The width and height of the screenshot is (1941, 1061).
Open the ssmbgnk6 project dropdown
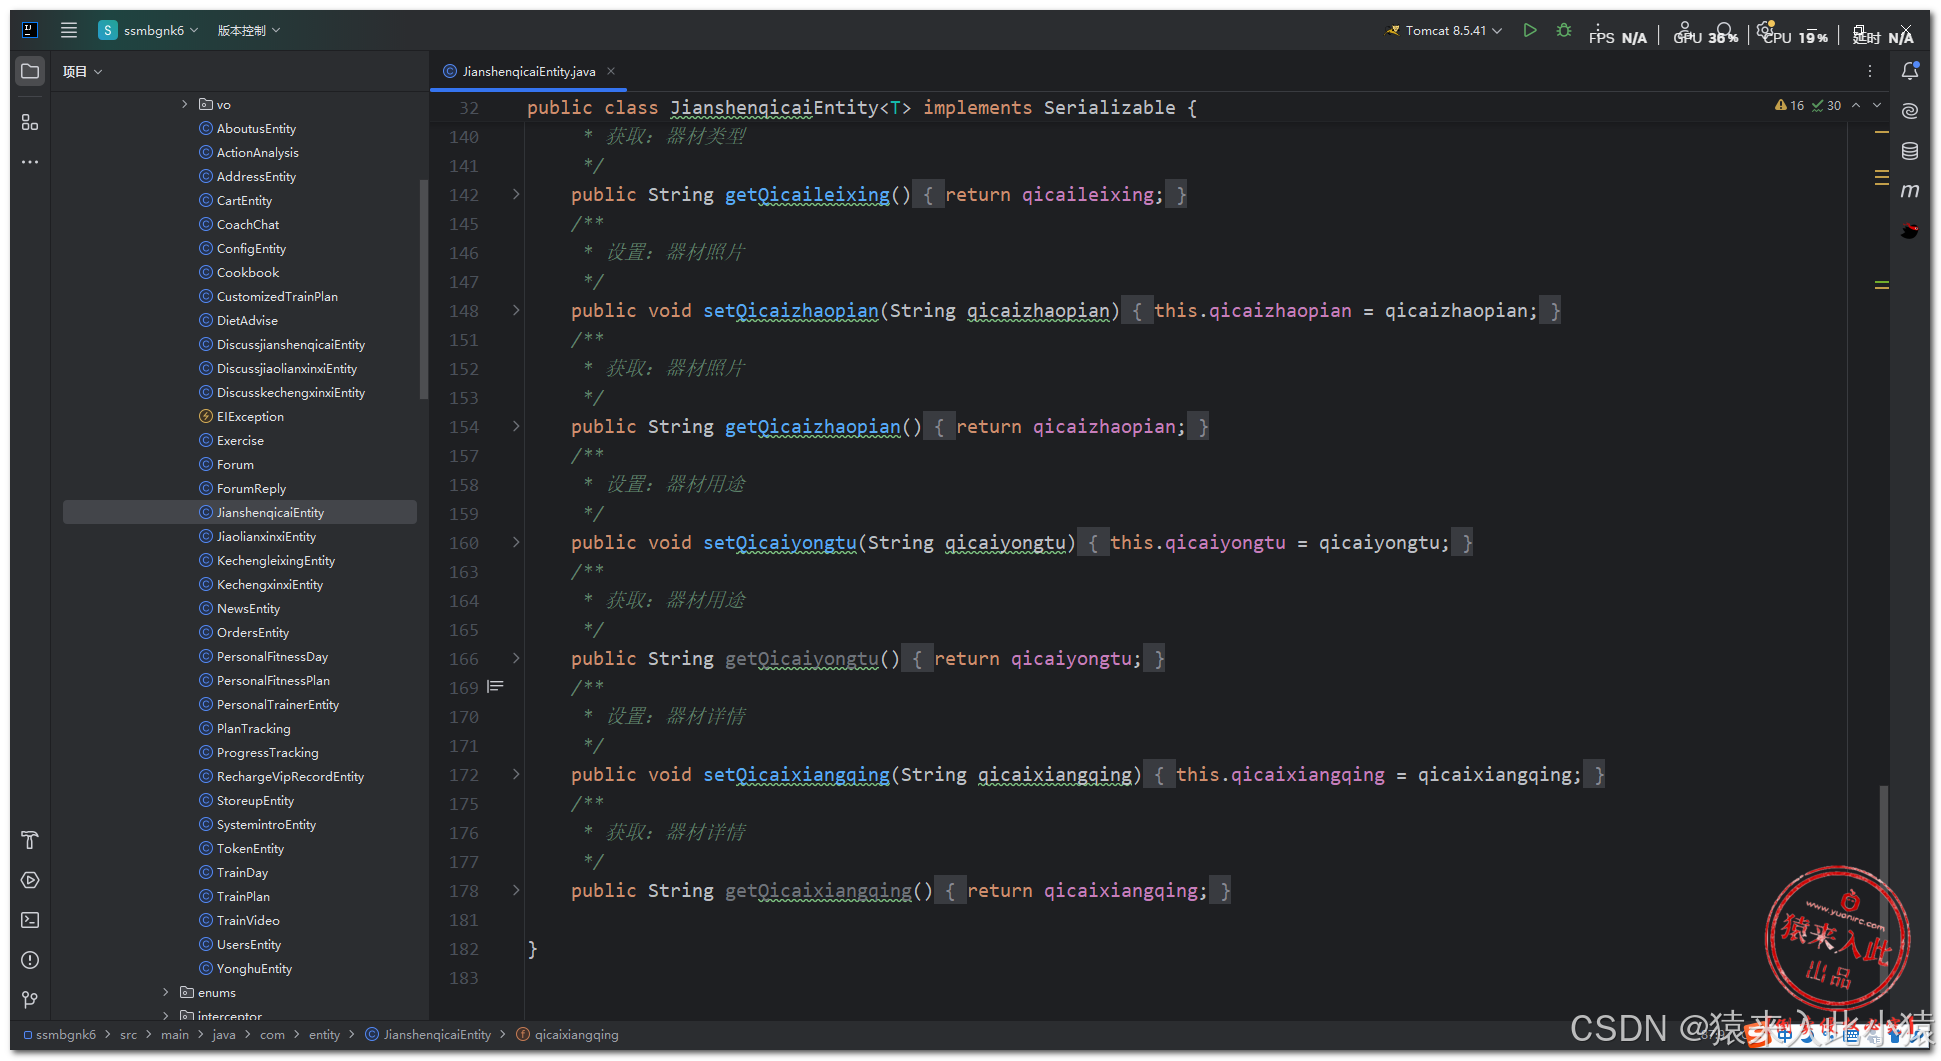[148, 30]
